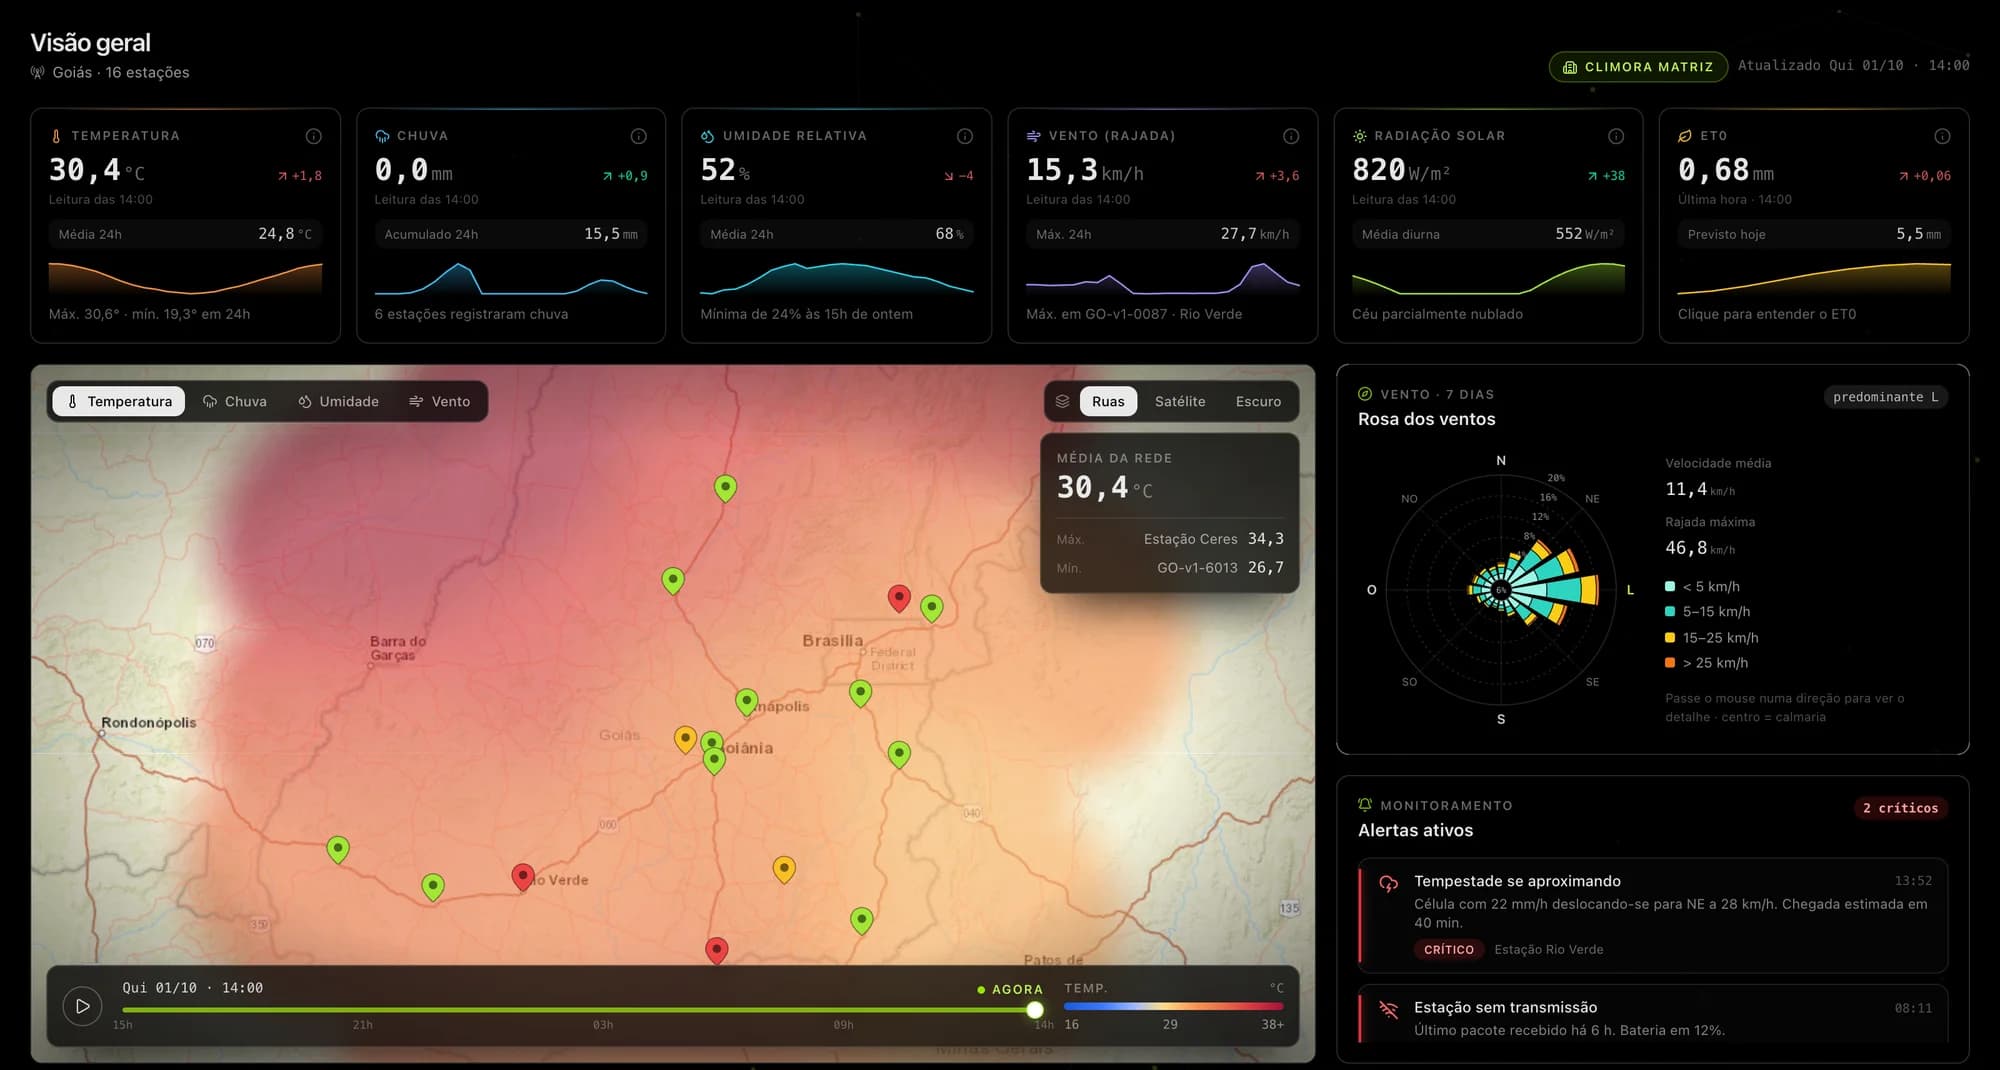Click the wind icon in Vento (Rajada) header

click(x=1033, y=136)
